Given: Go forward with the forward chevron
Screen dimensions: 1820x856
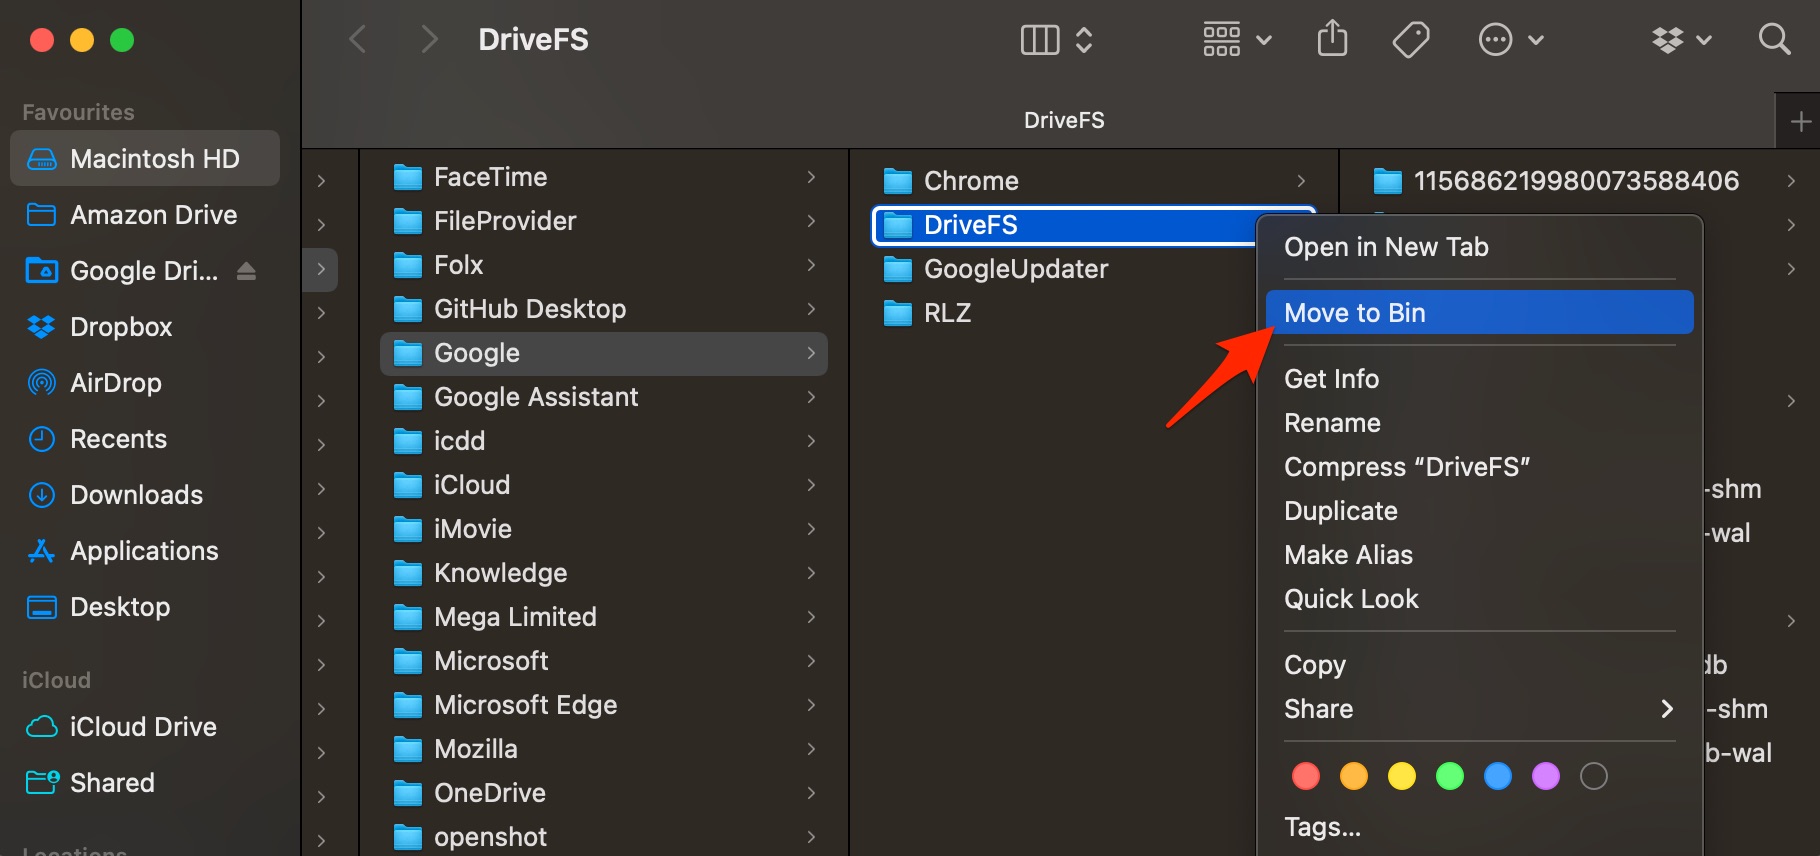Looking at the screenshot, I should coord(429,40).
